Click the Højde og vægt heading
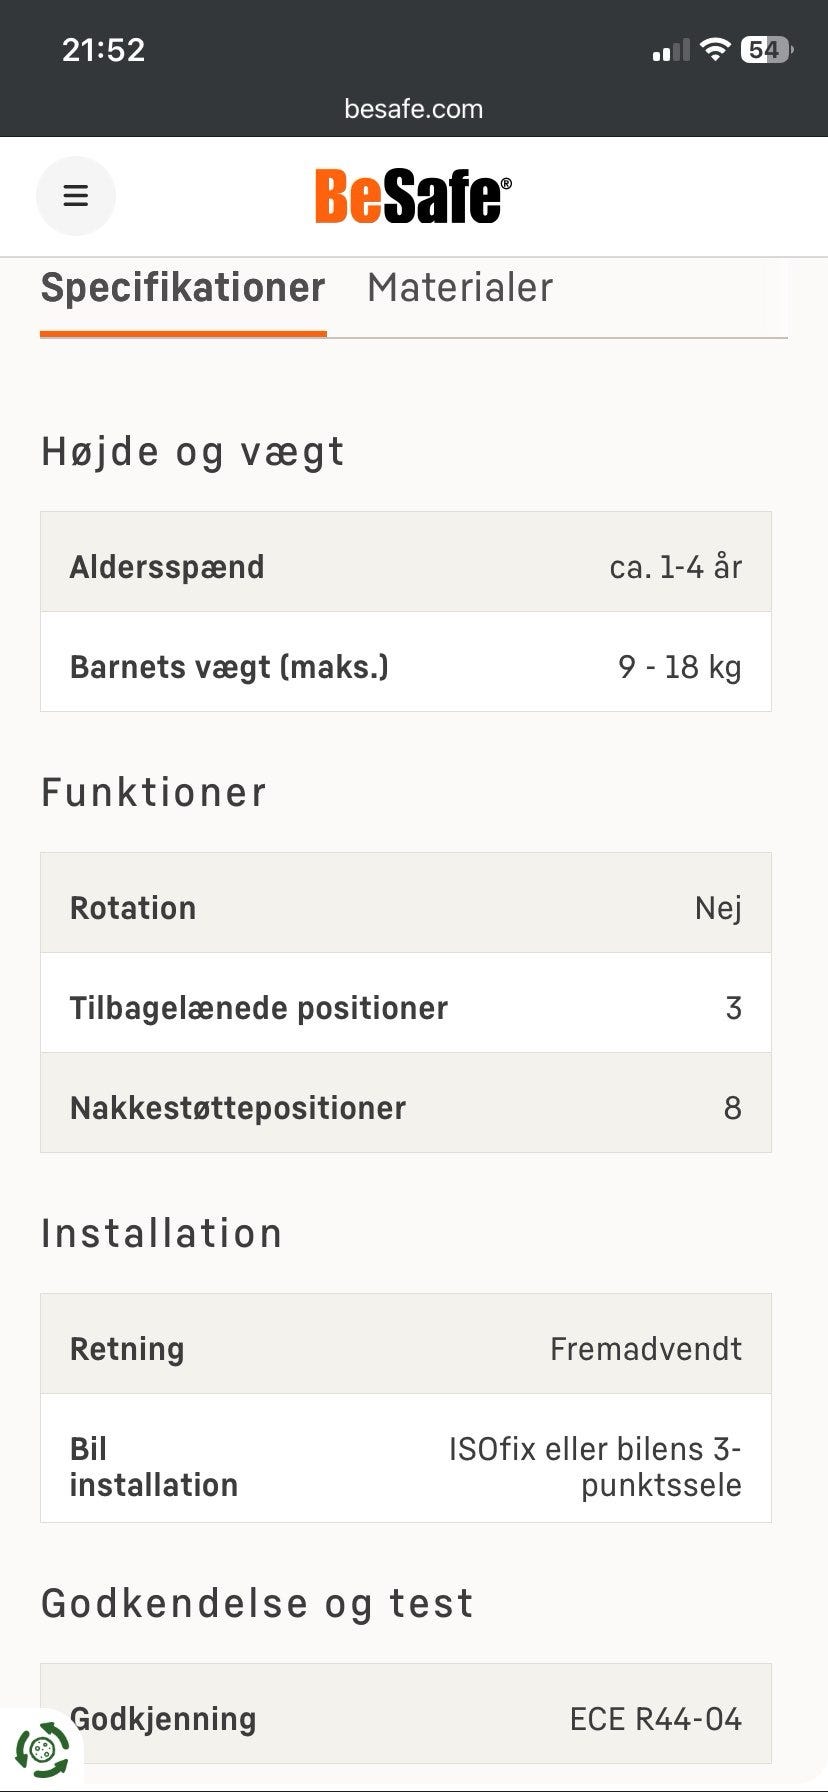 tap(193, 452)
